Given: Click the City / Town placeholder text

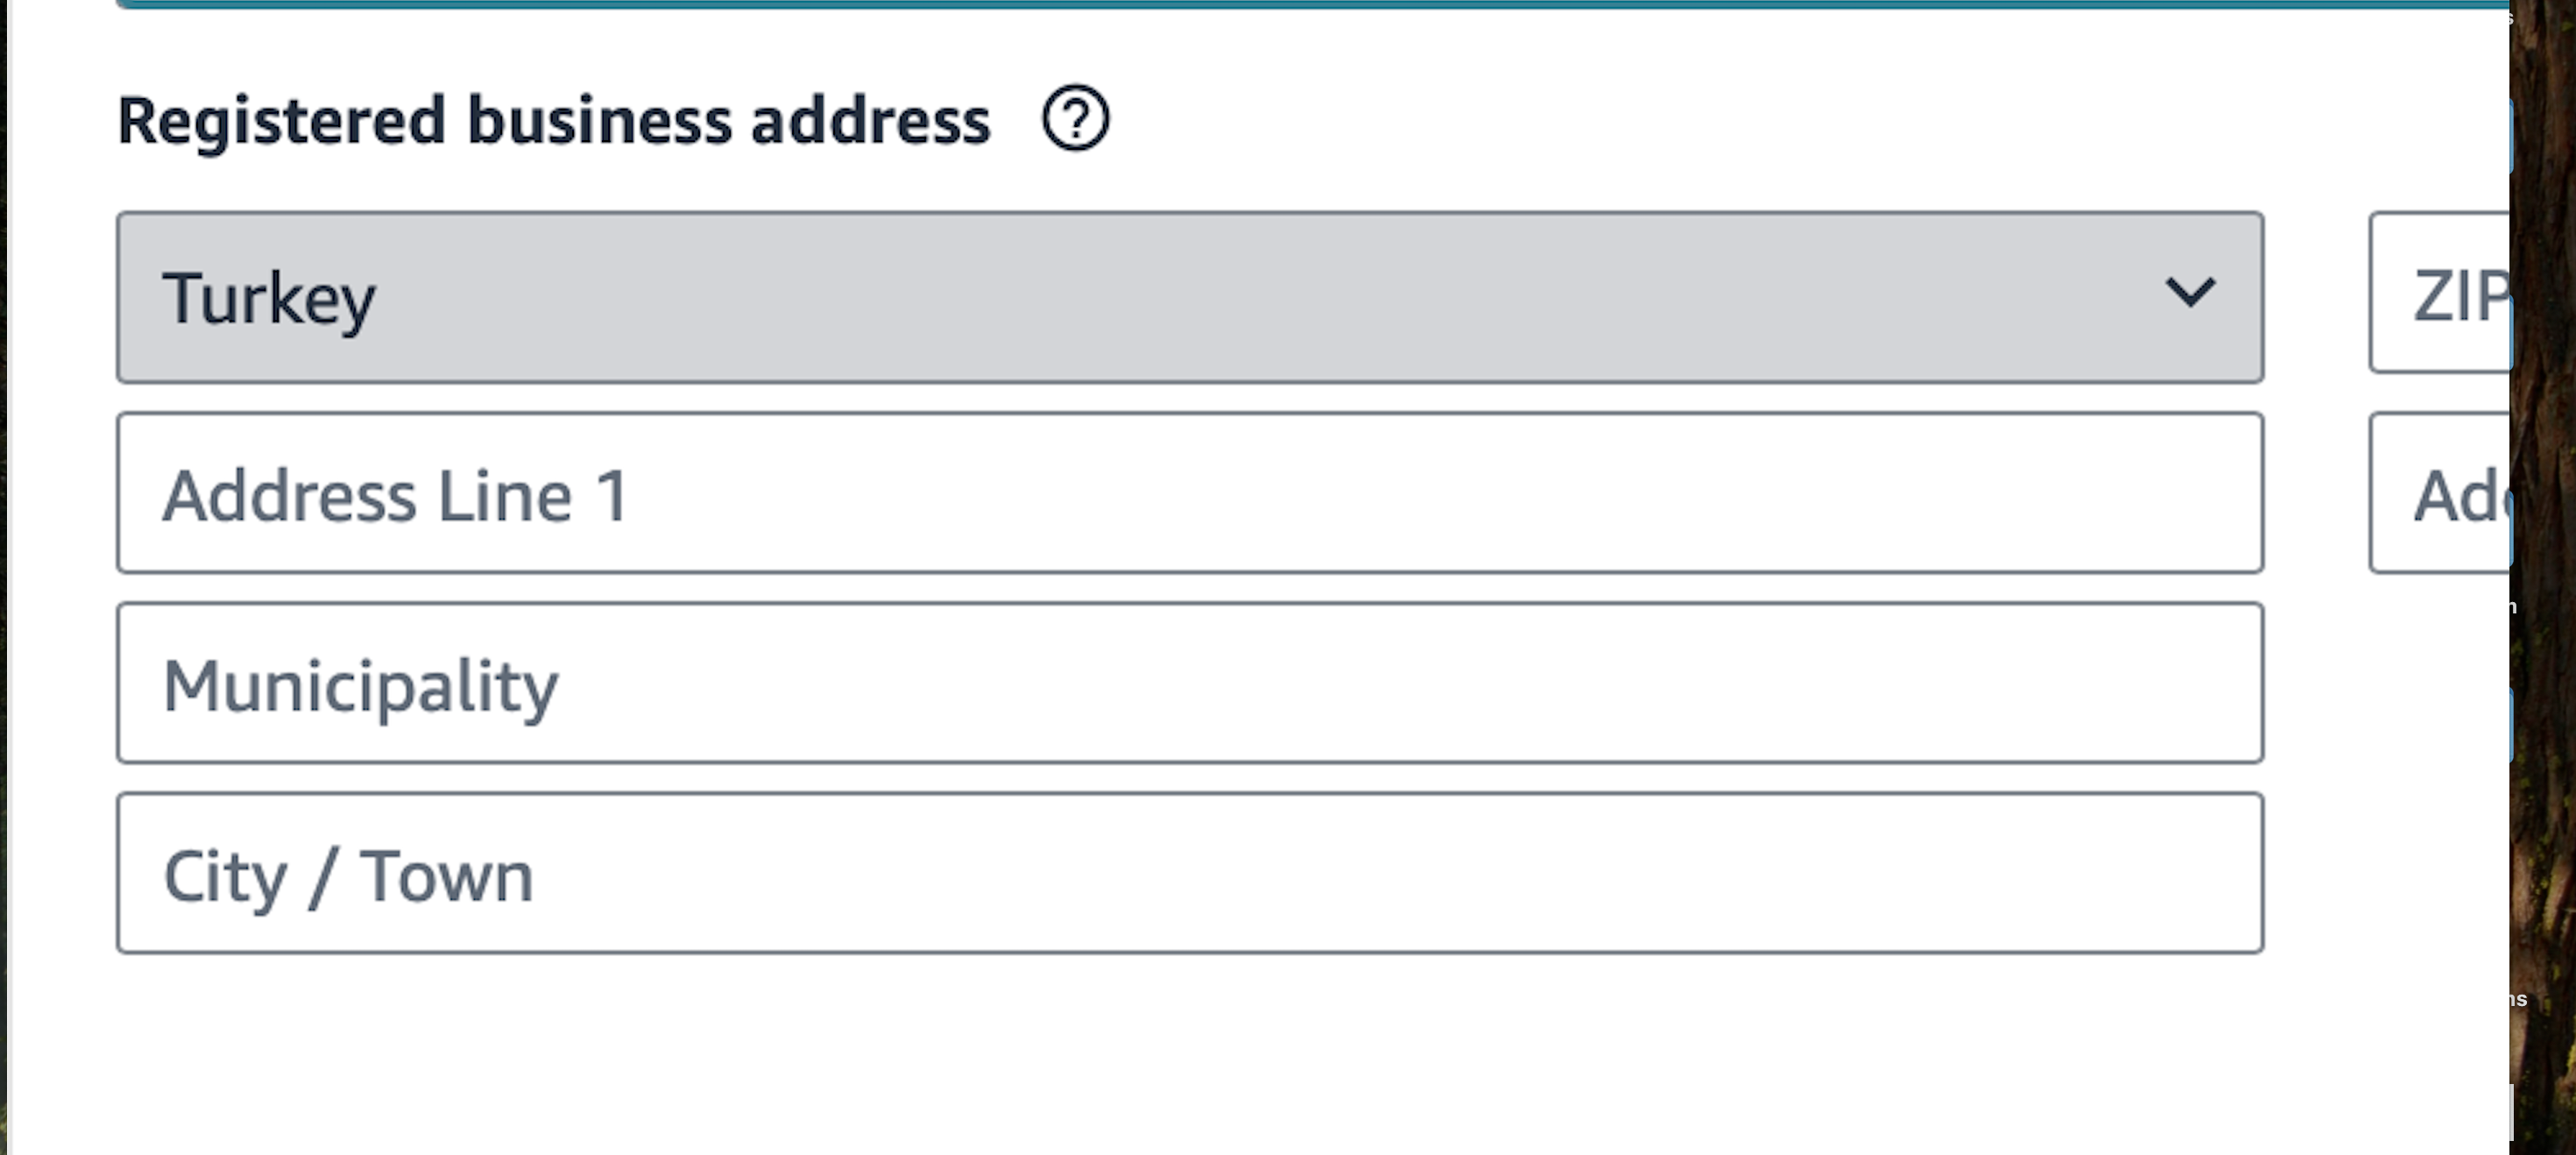Looking at the screenshot, I should pos(348,877).
